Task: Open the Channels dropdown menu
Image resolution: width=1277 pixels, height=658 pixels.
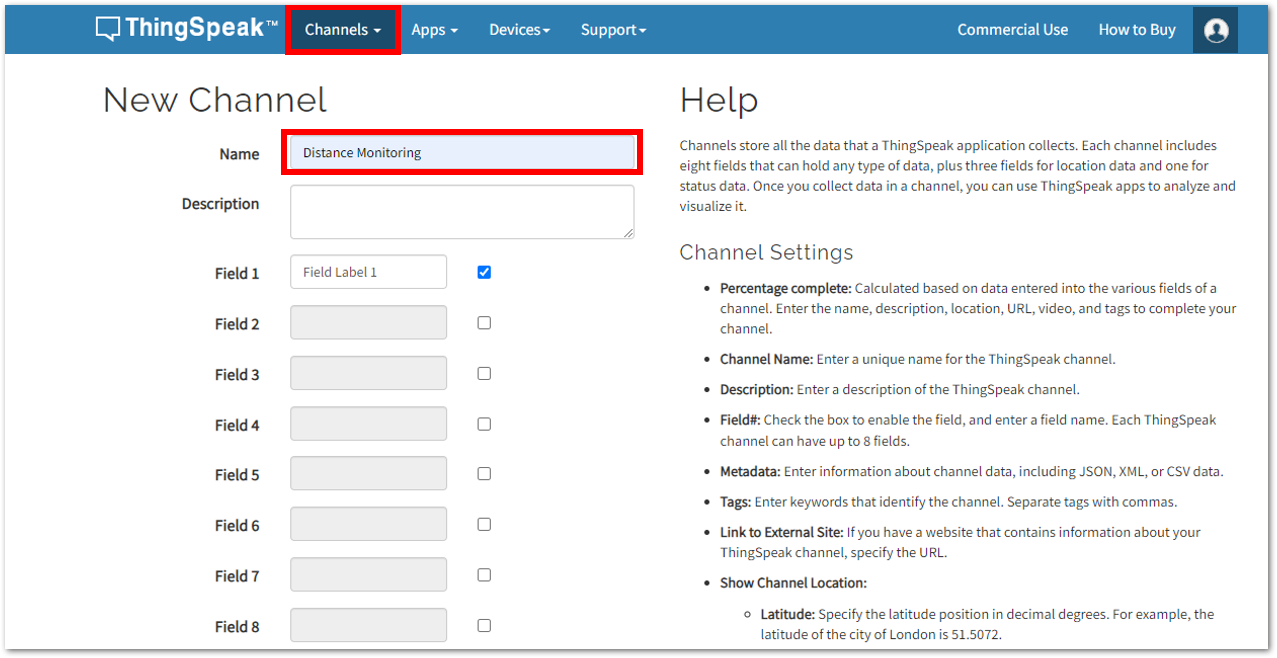Action: 343,30
